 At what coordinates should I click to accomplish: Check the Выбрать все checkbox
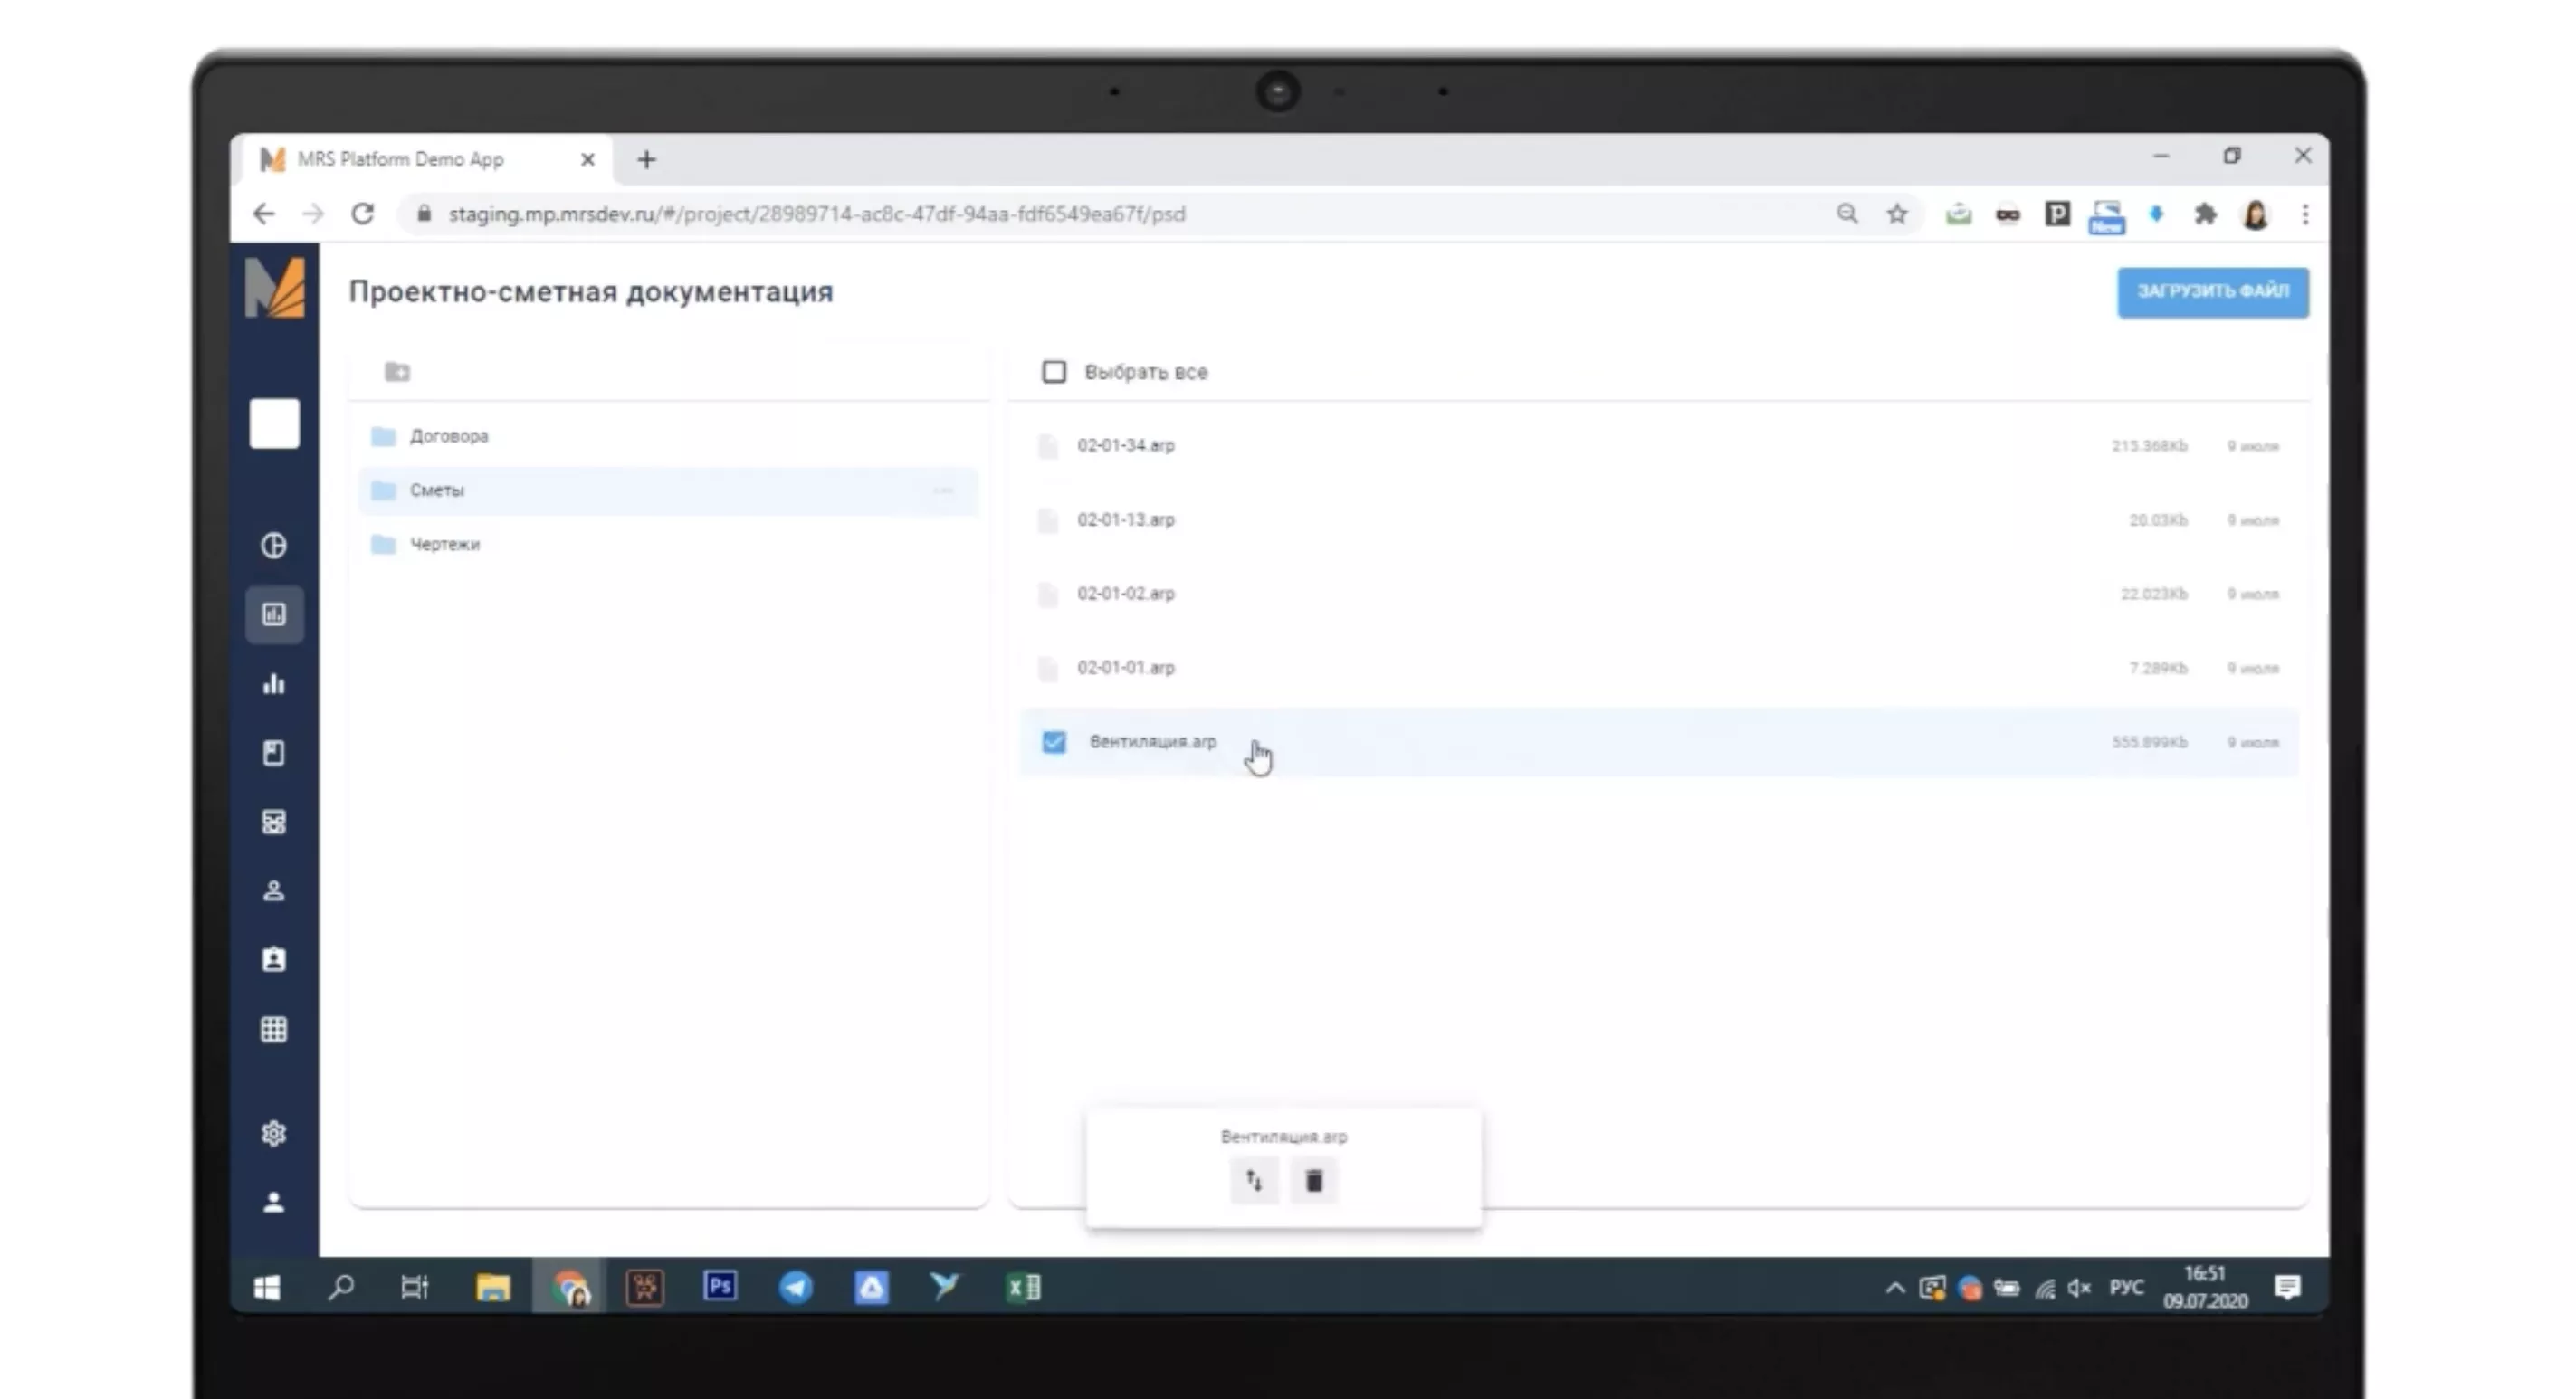pos(1054,372)
